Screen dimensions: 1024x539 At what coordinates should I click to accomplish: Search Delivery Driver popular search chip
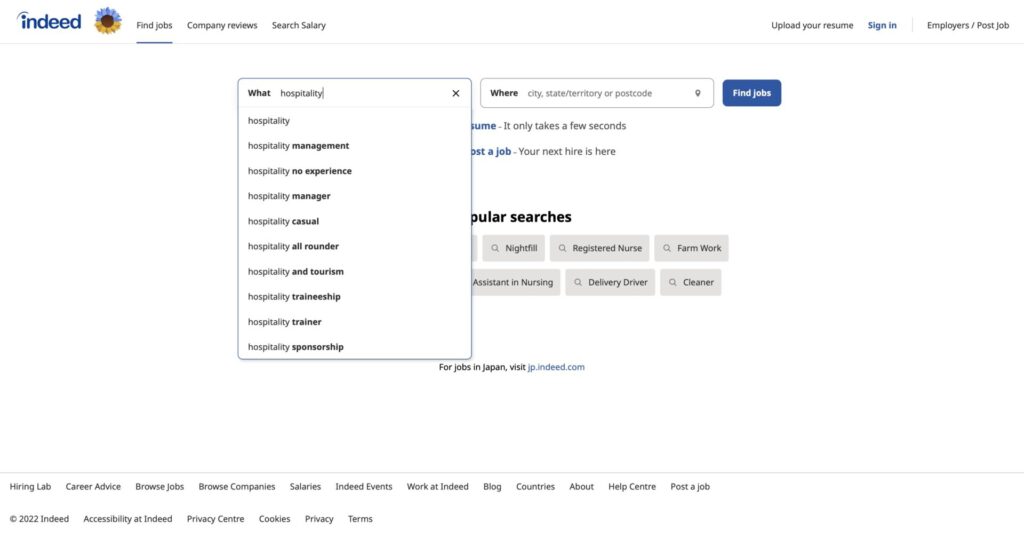click(x=610, y=282)
